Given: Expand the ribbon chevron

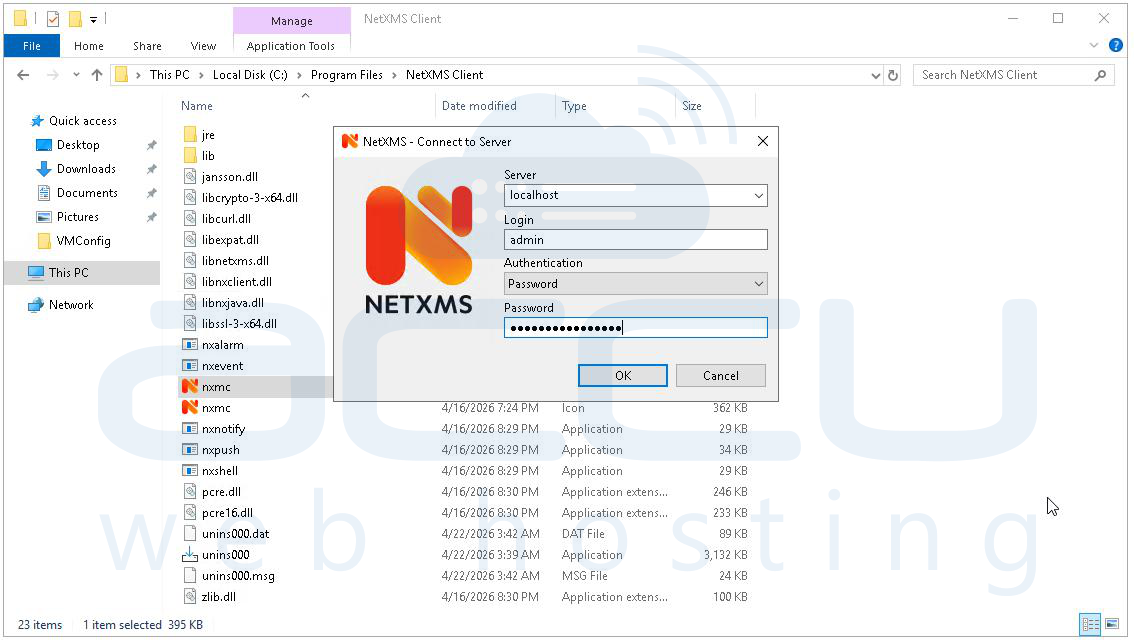Looking at the screenshot, I should coord(1094,46).
